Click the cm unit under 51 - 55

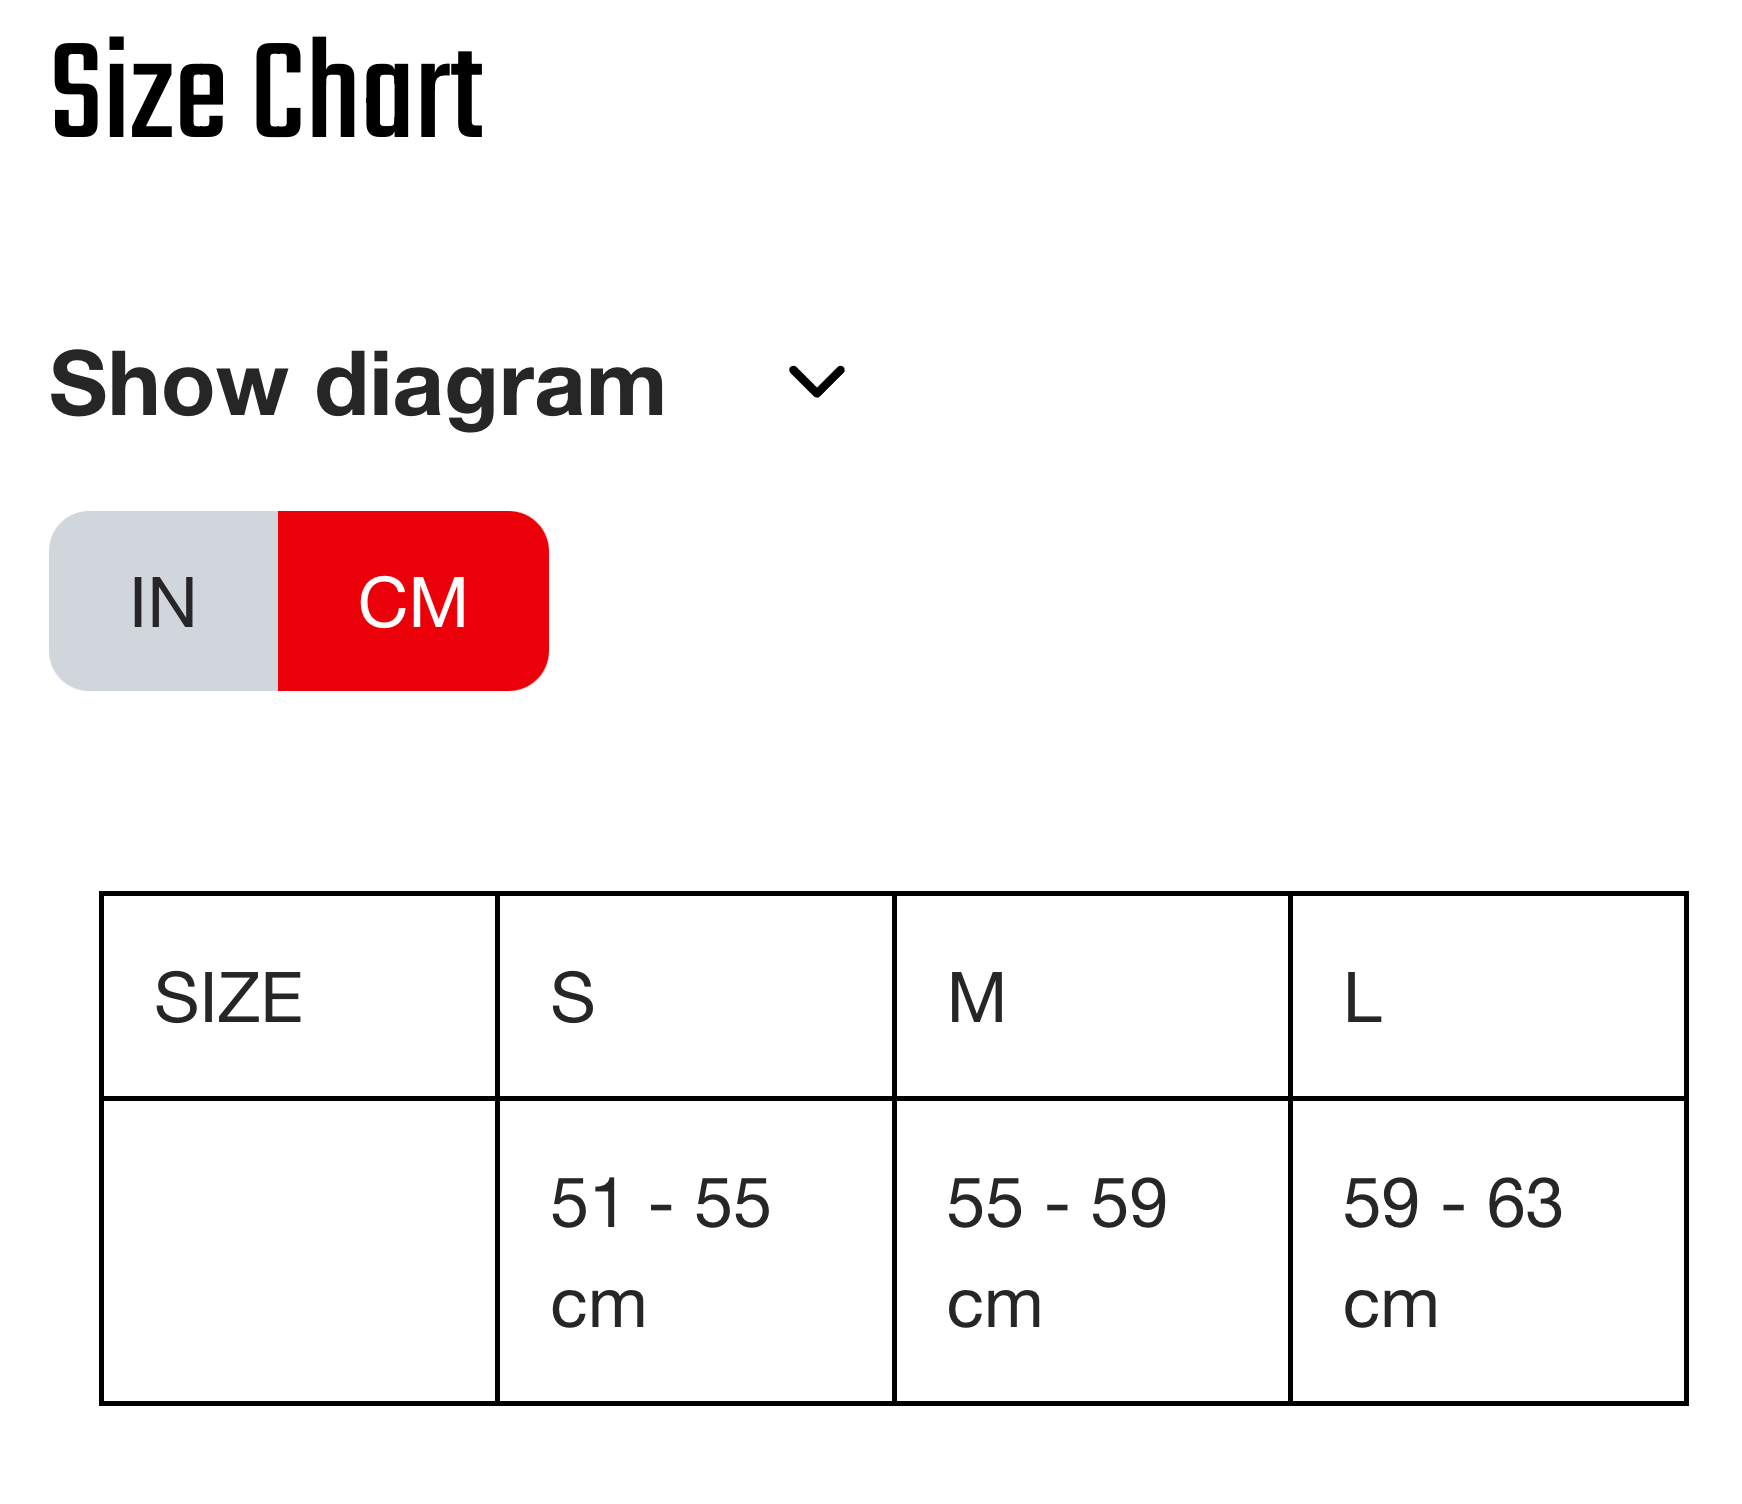[x=598, y=1305]
